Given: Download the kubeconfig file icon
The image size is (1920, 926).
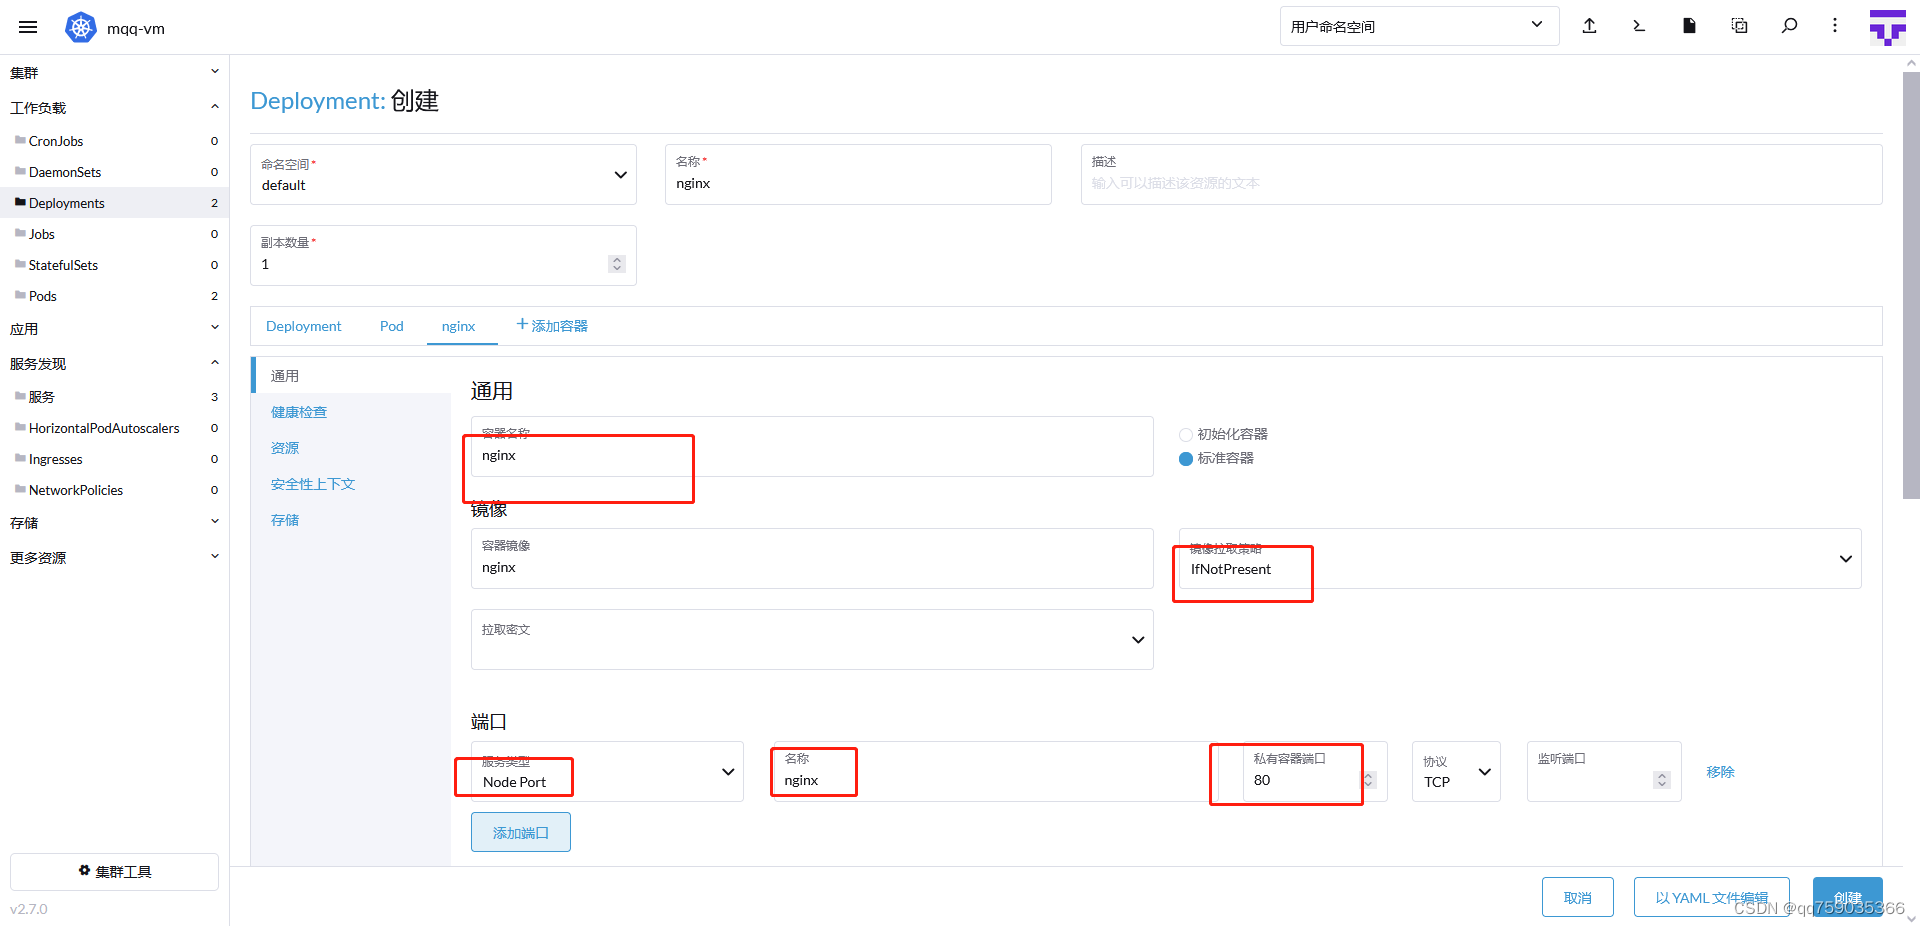Looking at the screenshot, I should [1689, 26].
